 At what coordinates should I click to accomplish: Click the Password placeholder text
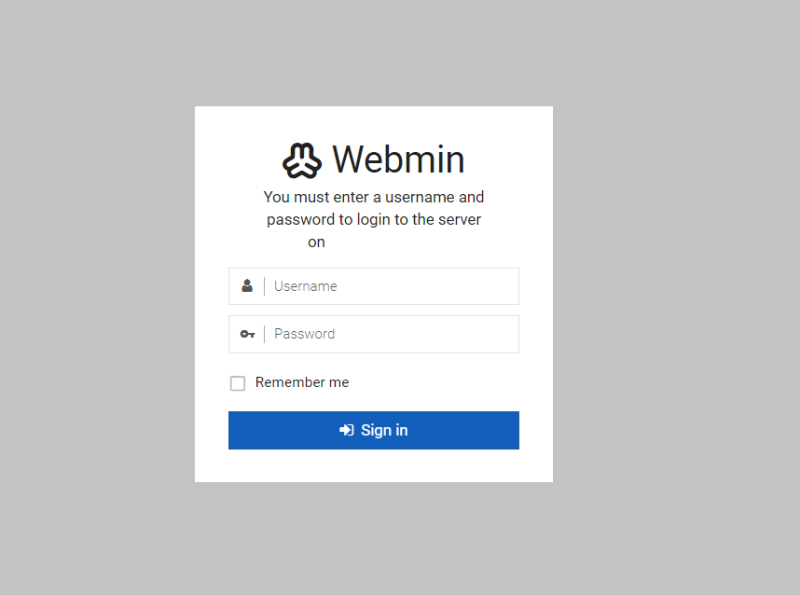coord(304,334)
